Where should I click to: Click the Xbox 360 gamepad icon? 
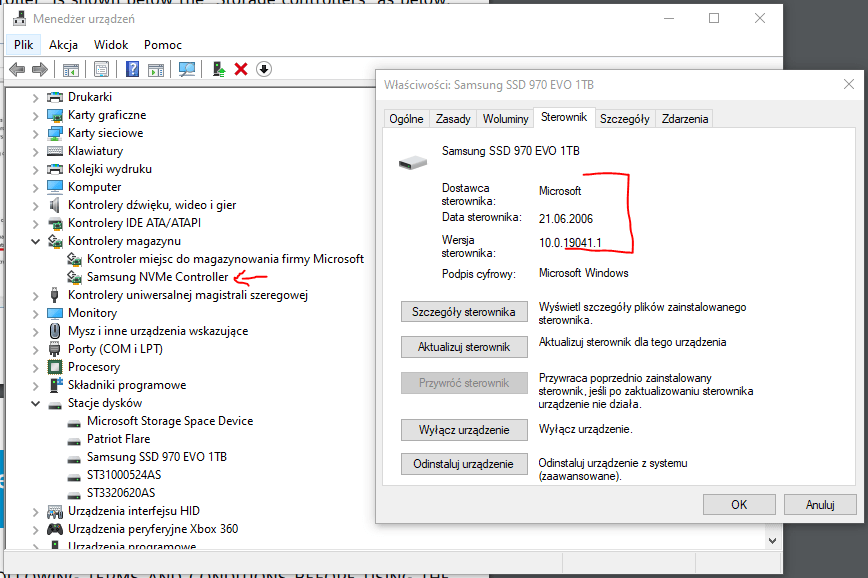tap(55, 529)
